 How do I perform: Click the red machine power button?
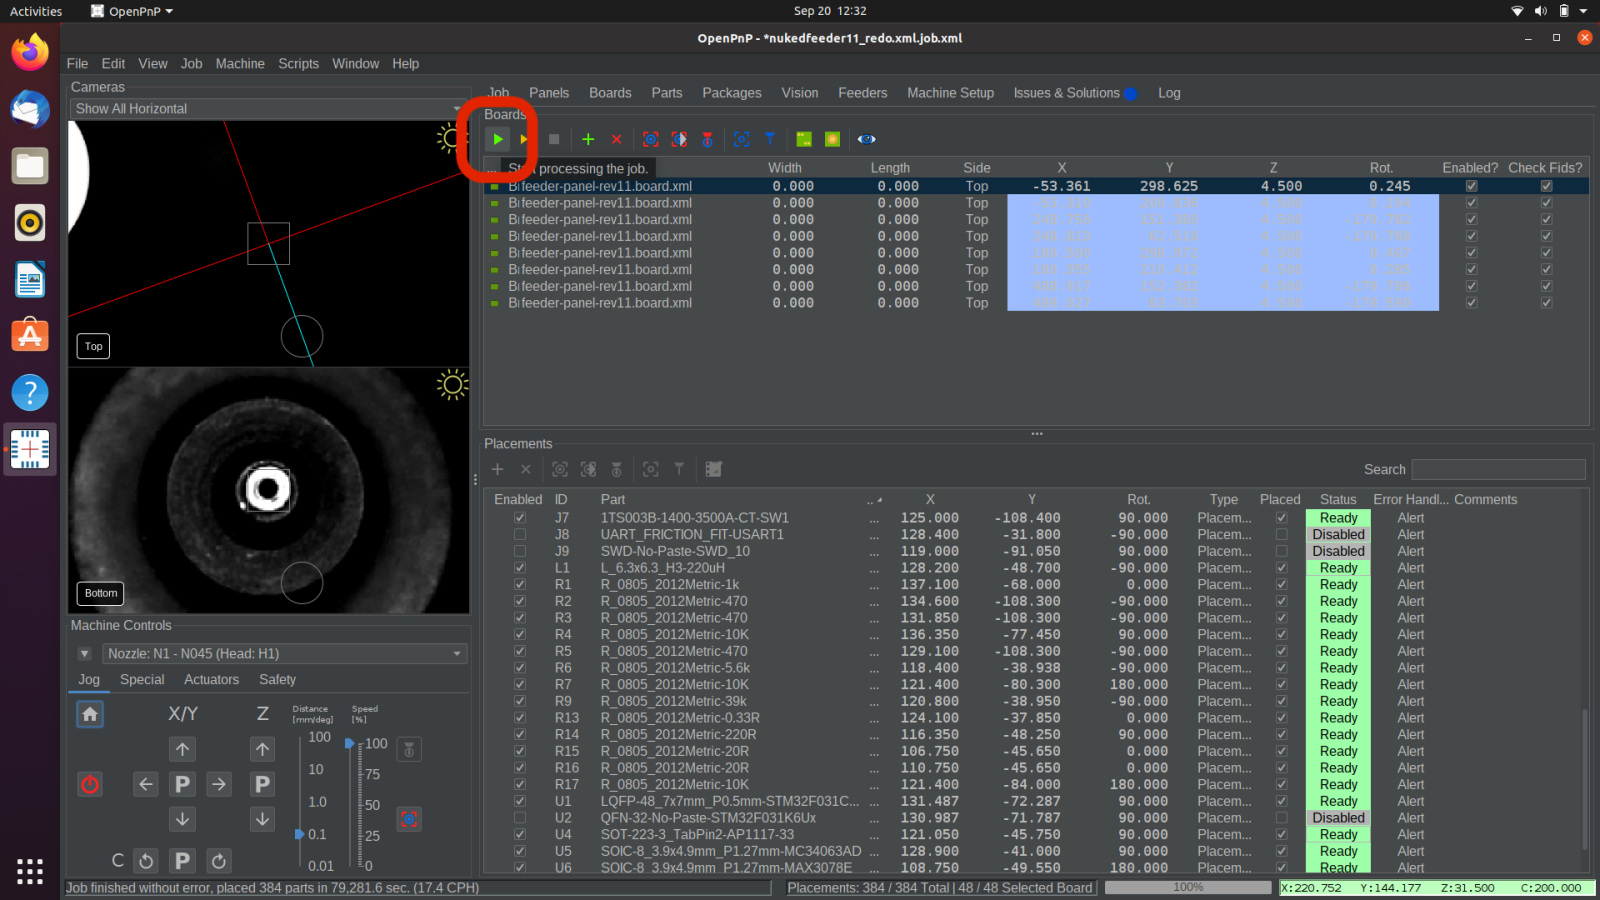pyautogui.click(x=90, y=784)
